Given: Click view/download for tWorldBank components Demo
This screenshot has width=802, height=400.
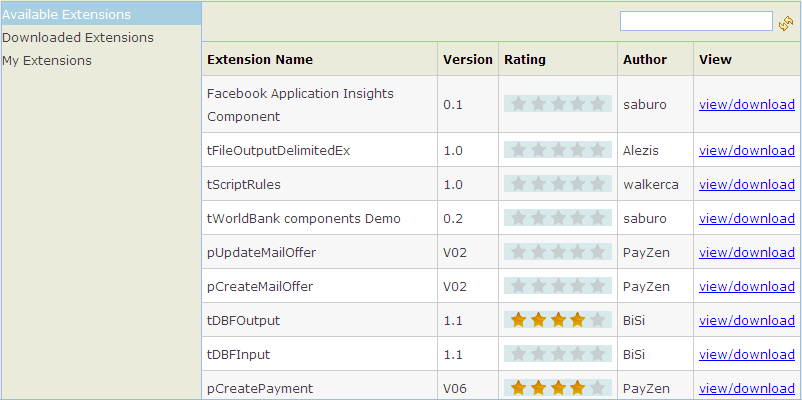Looking at the screenshot, I should pyautogui.click(x=746, y=218).
